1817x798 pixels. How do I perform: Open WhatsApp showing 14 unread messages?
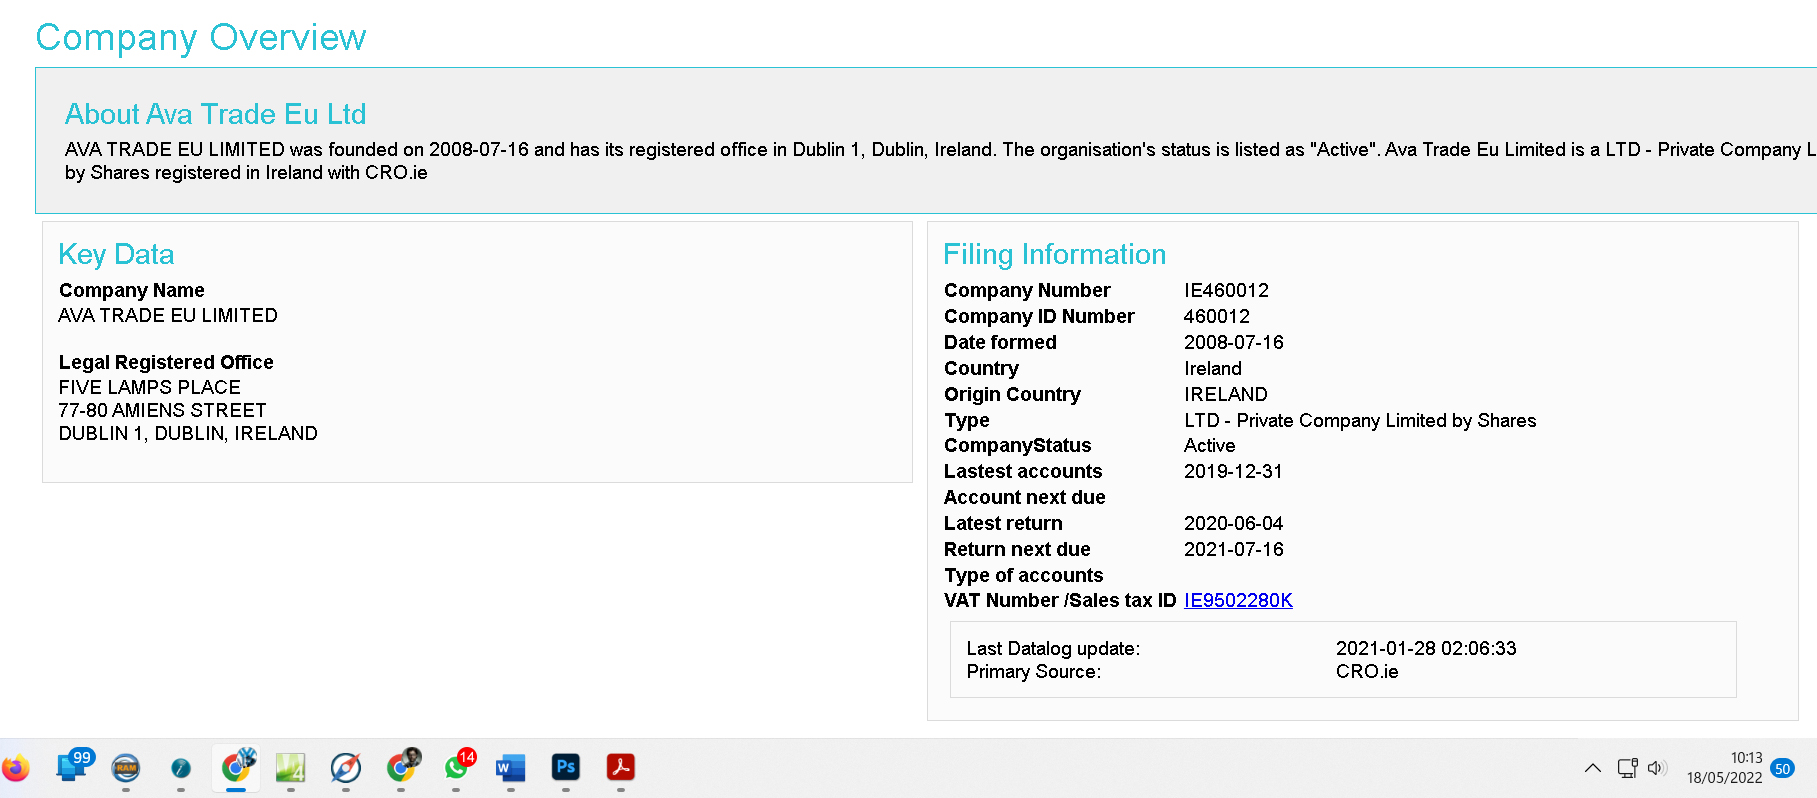pos(458,766)
